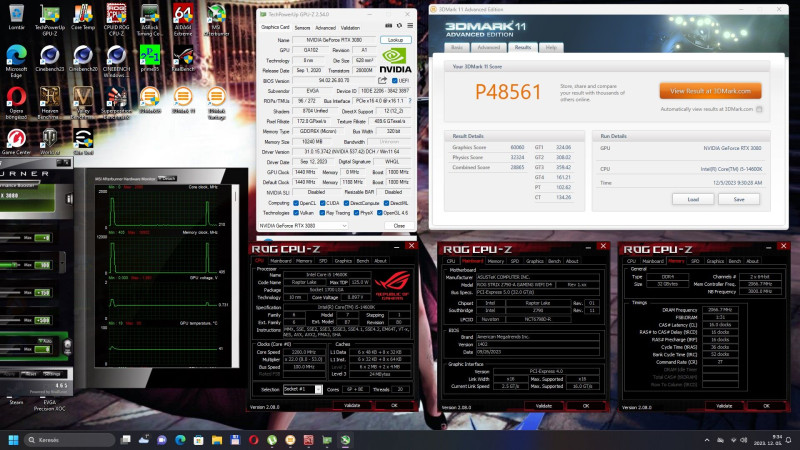Viewport: 800px width, 450px height.
Task: Click Validate in the CPU tab CPU-Z window
Action: [x=352, y=405]
